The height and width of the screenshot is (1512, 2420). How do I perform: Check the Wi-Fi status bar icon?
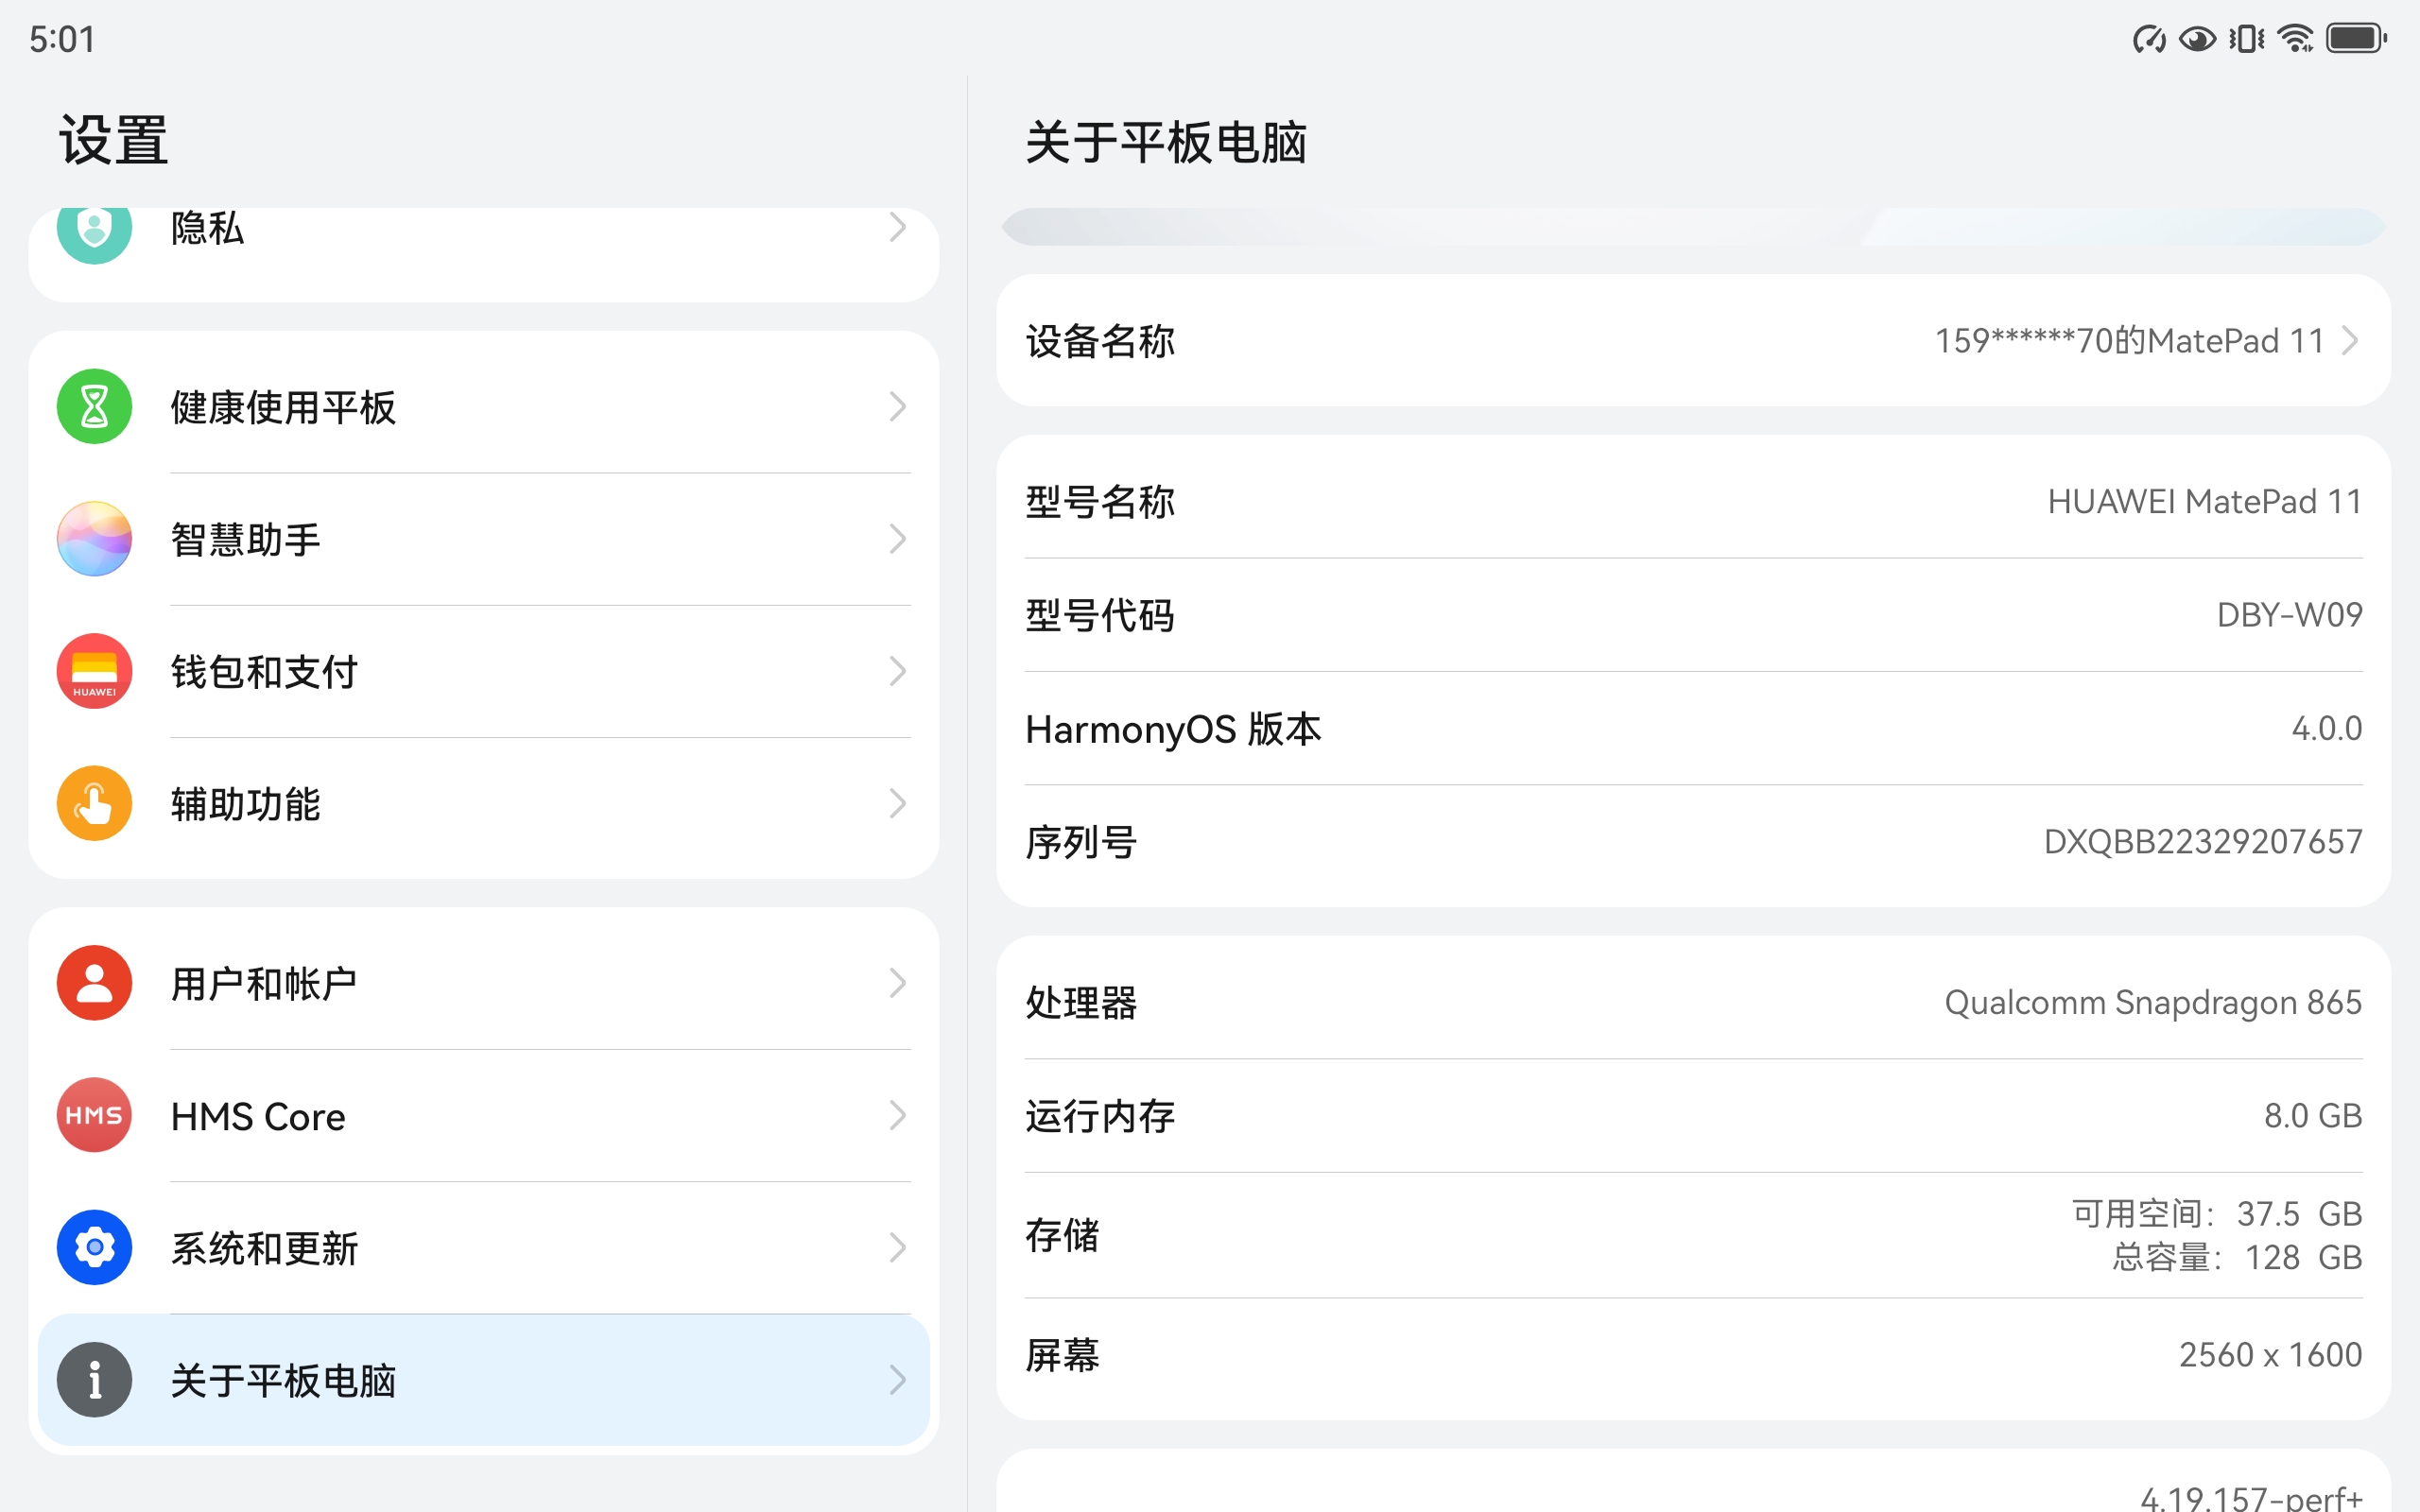coord(2295,38)
